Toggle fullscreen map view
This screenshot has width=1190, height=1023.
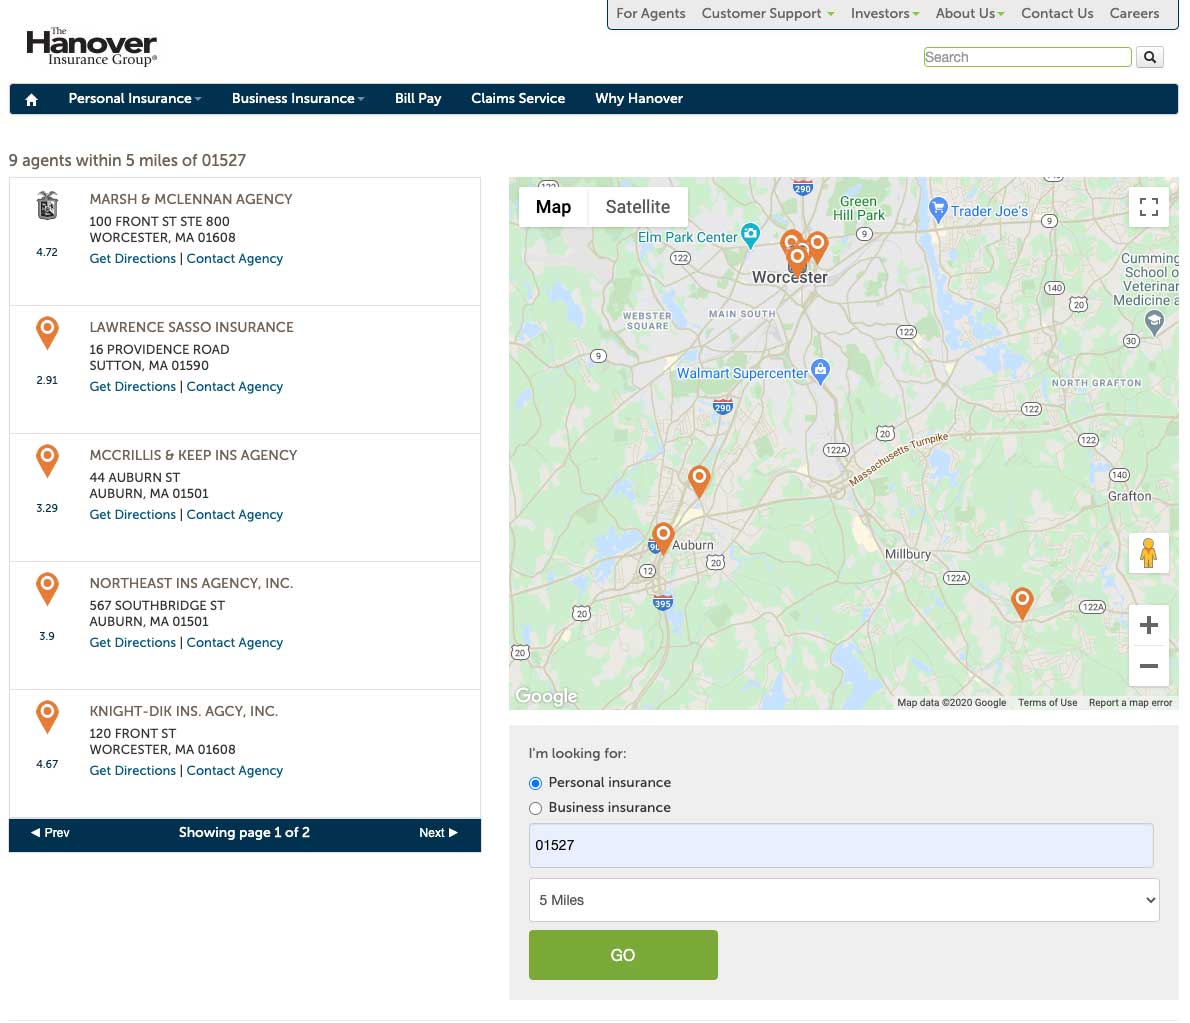pyautogui.click(x=1148, y=206)
